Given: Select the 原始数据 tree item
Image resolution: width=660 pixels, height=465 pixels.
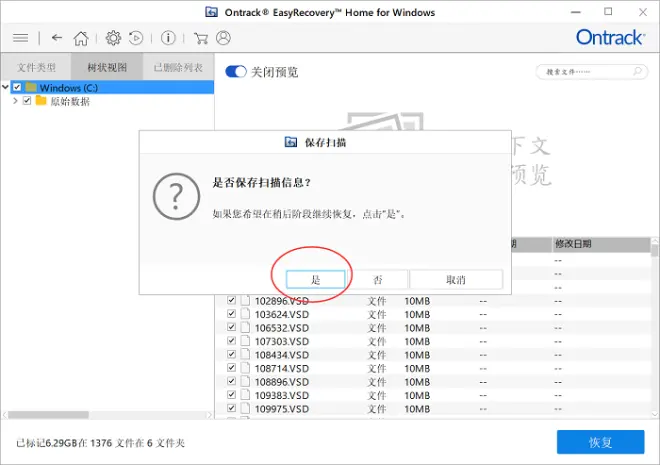Looking at the screenshot, I should (70, 101).
